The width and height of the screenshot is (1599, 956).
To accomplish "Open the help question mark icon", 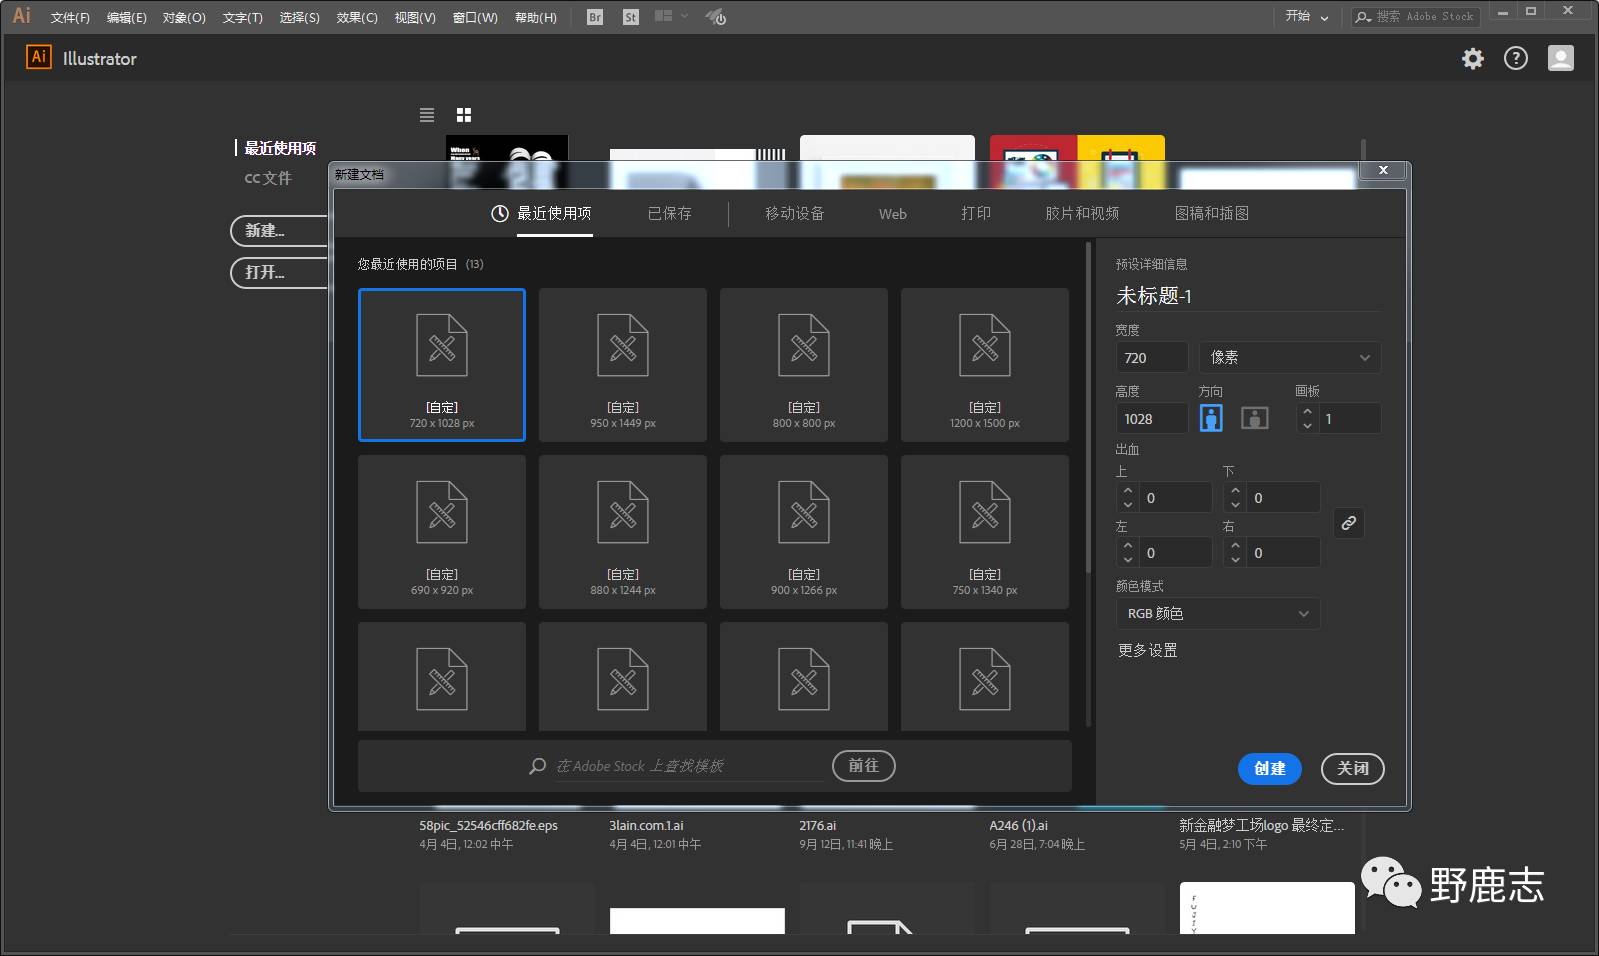I will (1516, 59).
